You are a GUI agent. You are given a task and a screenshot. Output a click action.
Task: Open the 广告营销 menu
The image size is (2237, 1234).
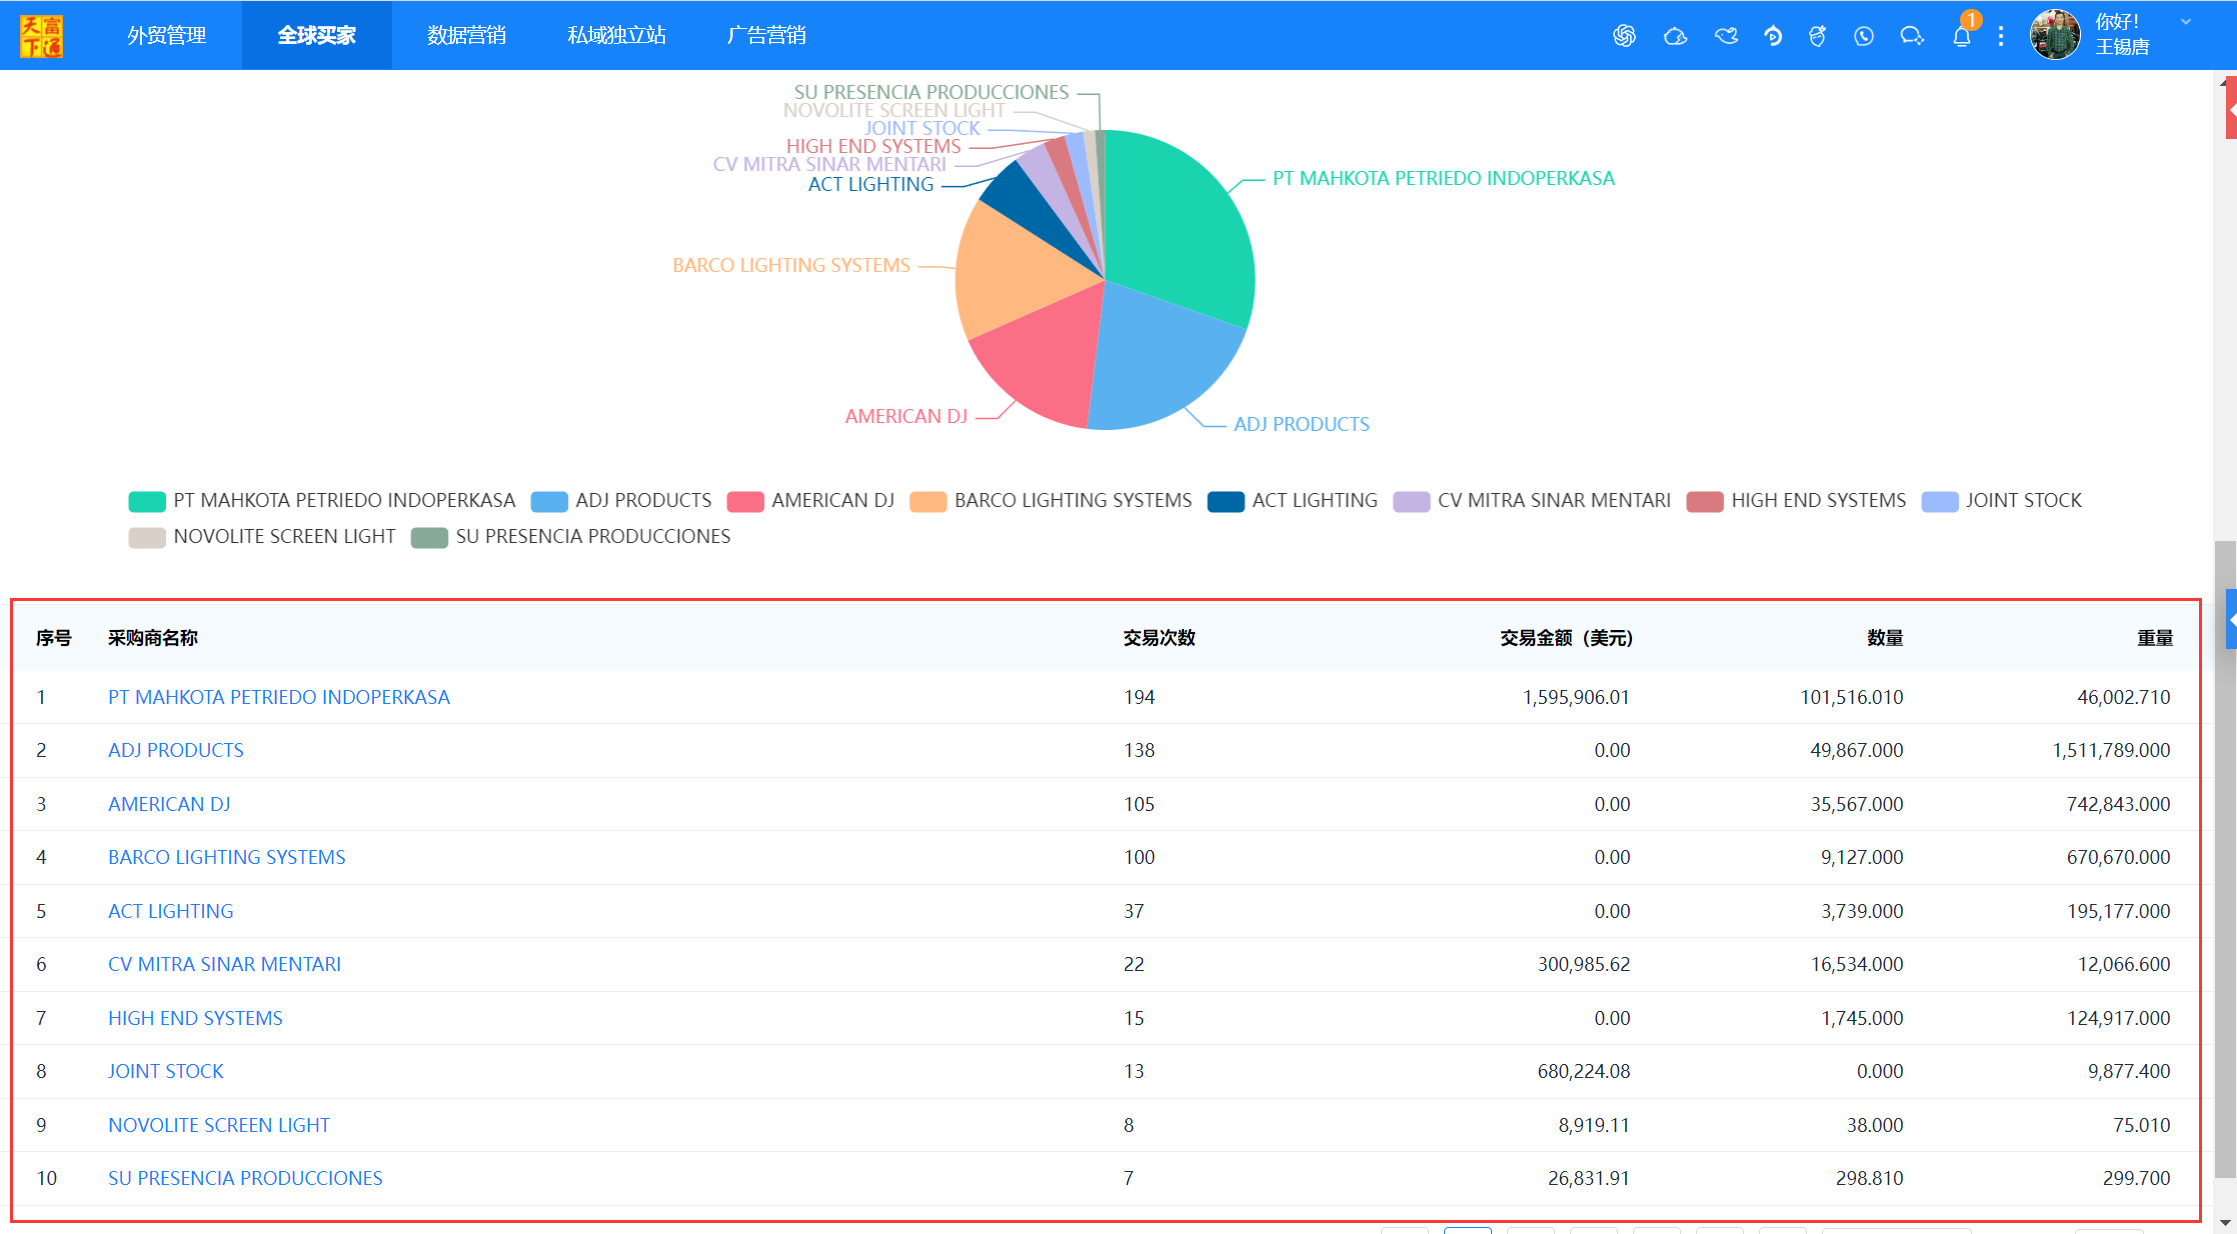coord(767,35)
